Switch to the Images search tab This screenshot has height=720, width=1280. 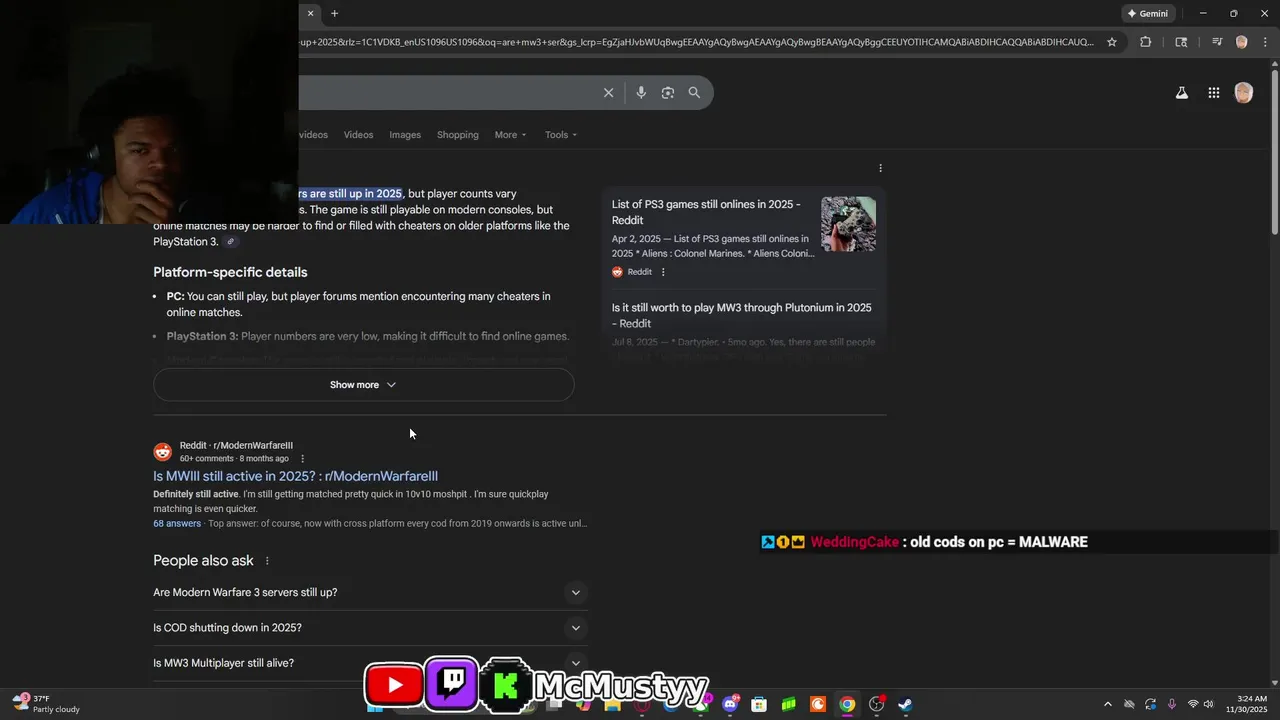405,135
